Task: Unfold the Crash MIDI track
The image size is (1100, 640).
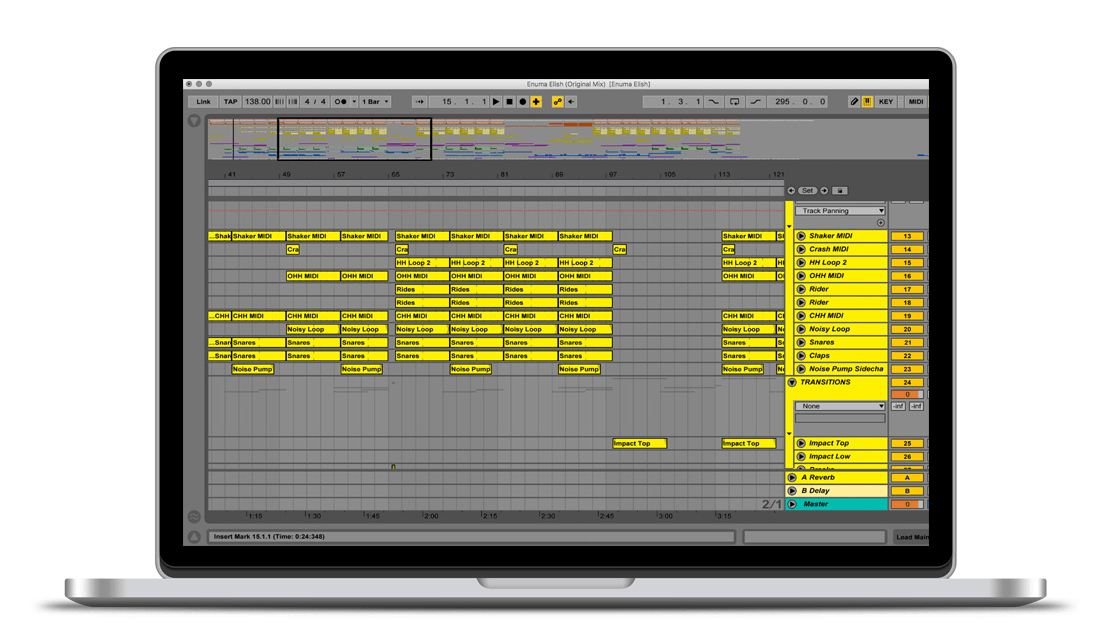Action: 801,249
